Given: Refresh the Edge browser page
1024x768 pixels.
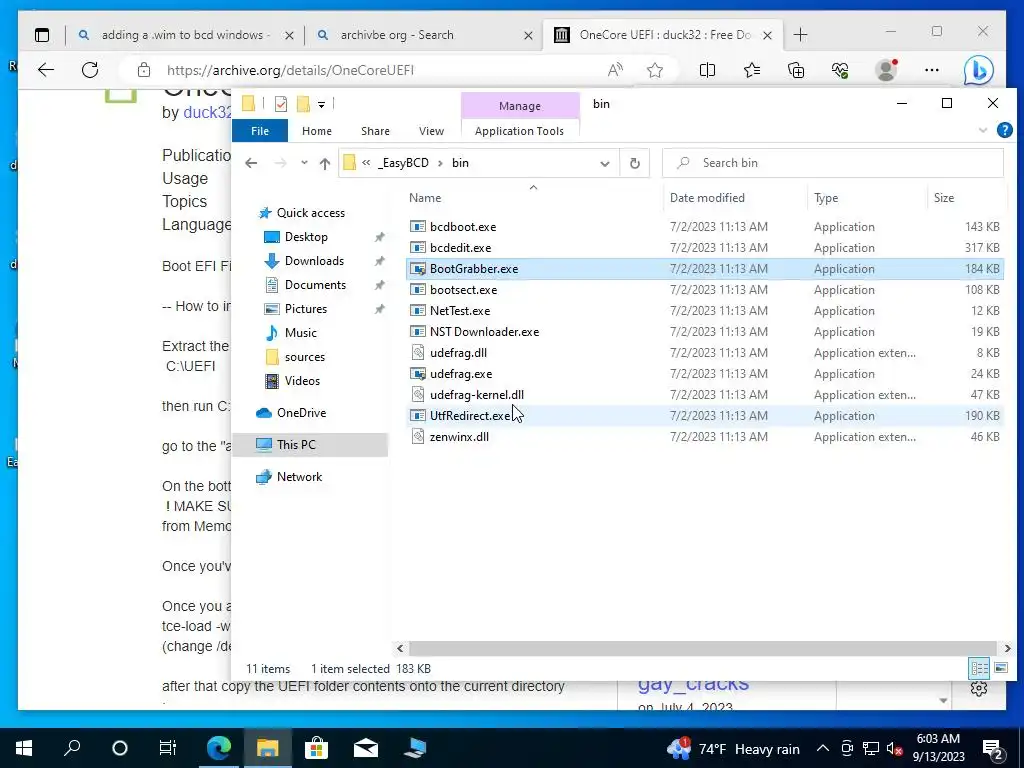Looking at the screenshot, I should pyautogui.click(x=90, y=70).
